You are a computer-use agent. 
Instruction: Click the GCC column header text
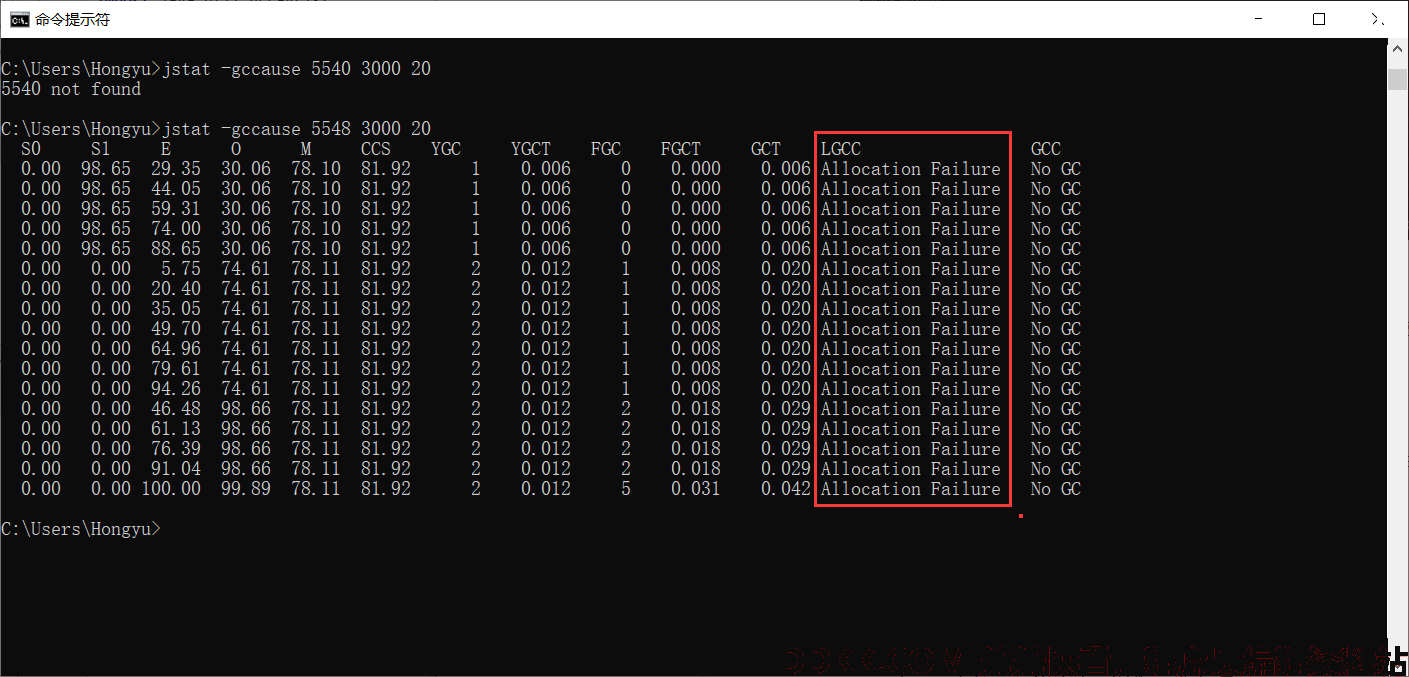1046,149
